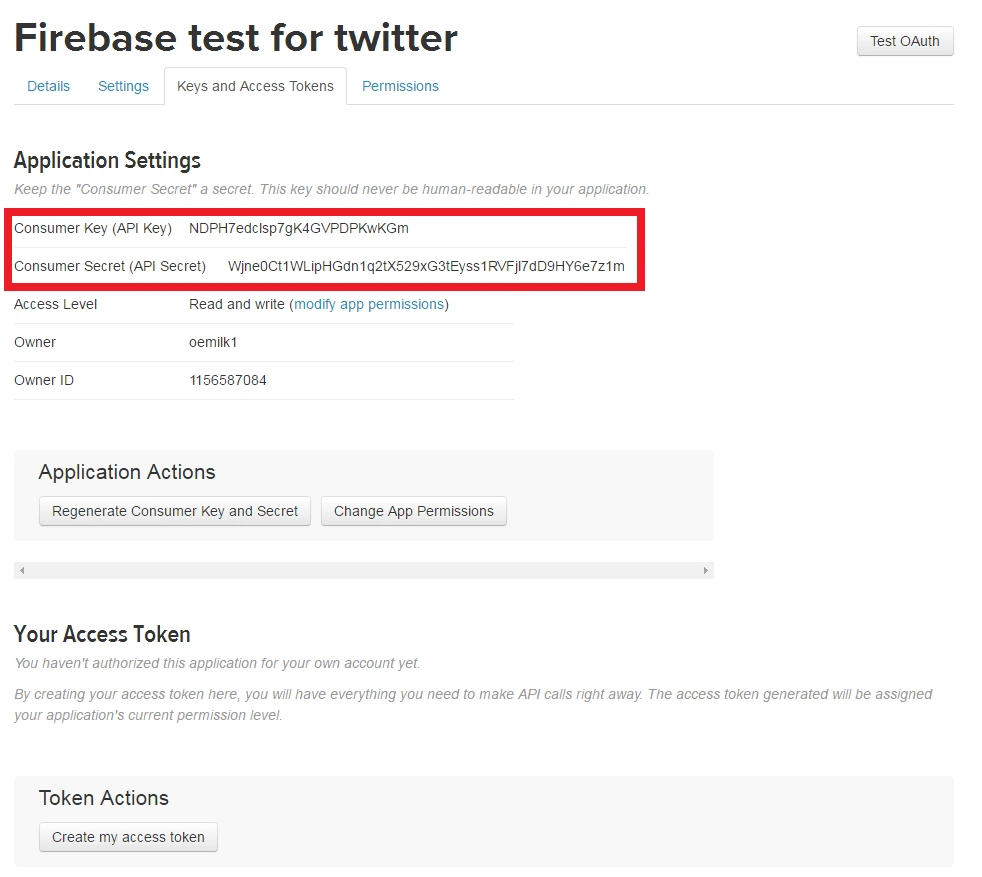Switch to the Settings tab
This screenshot has width=982, height=877.
[123, 86]
